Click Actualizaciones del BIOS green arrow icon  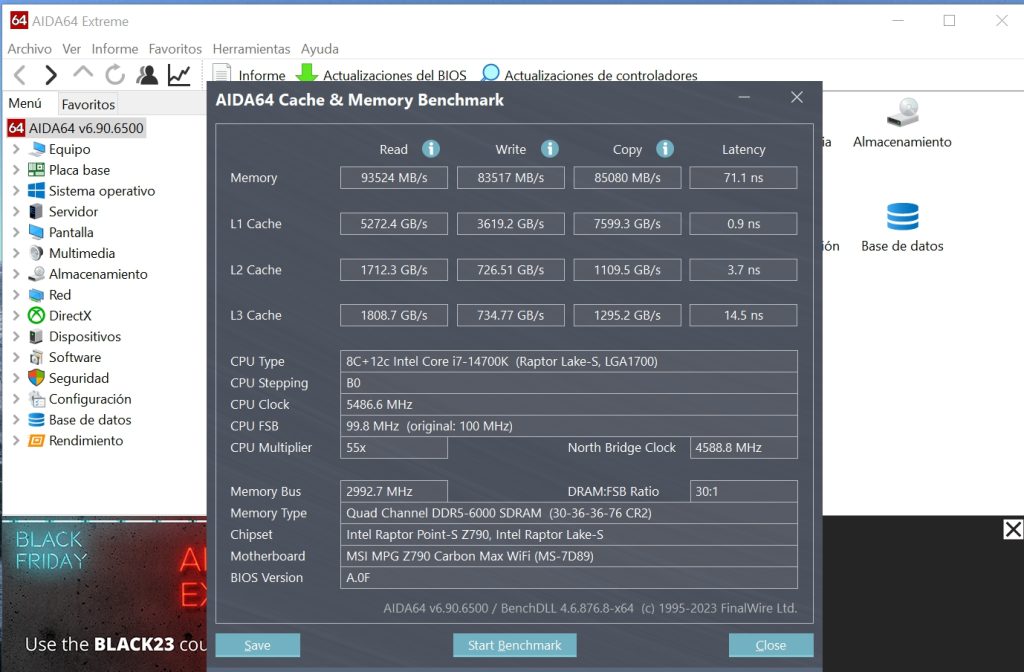pos(306,72)
